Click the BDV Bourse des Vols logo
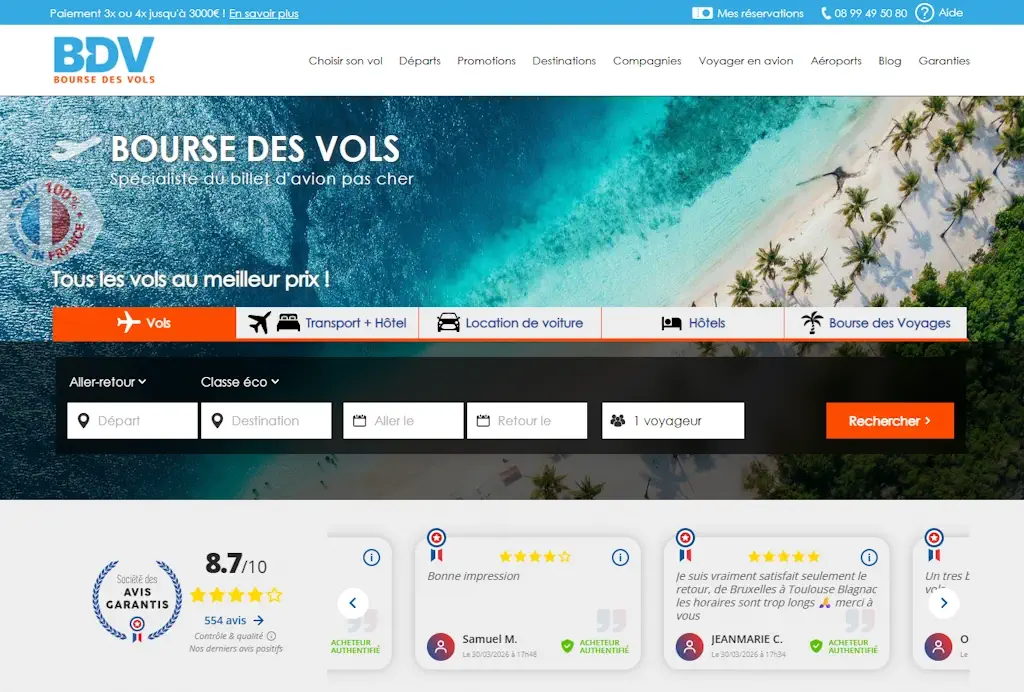Viewport: 1024px width, 692px height. (104, 59)
